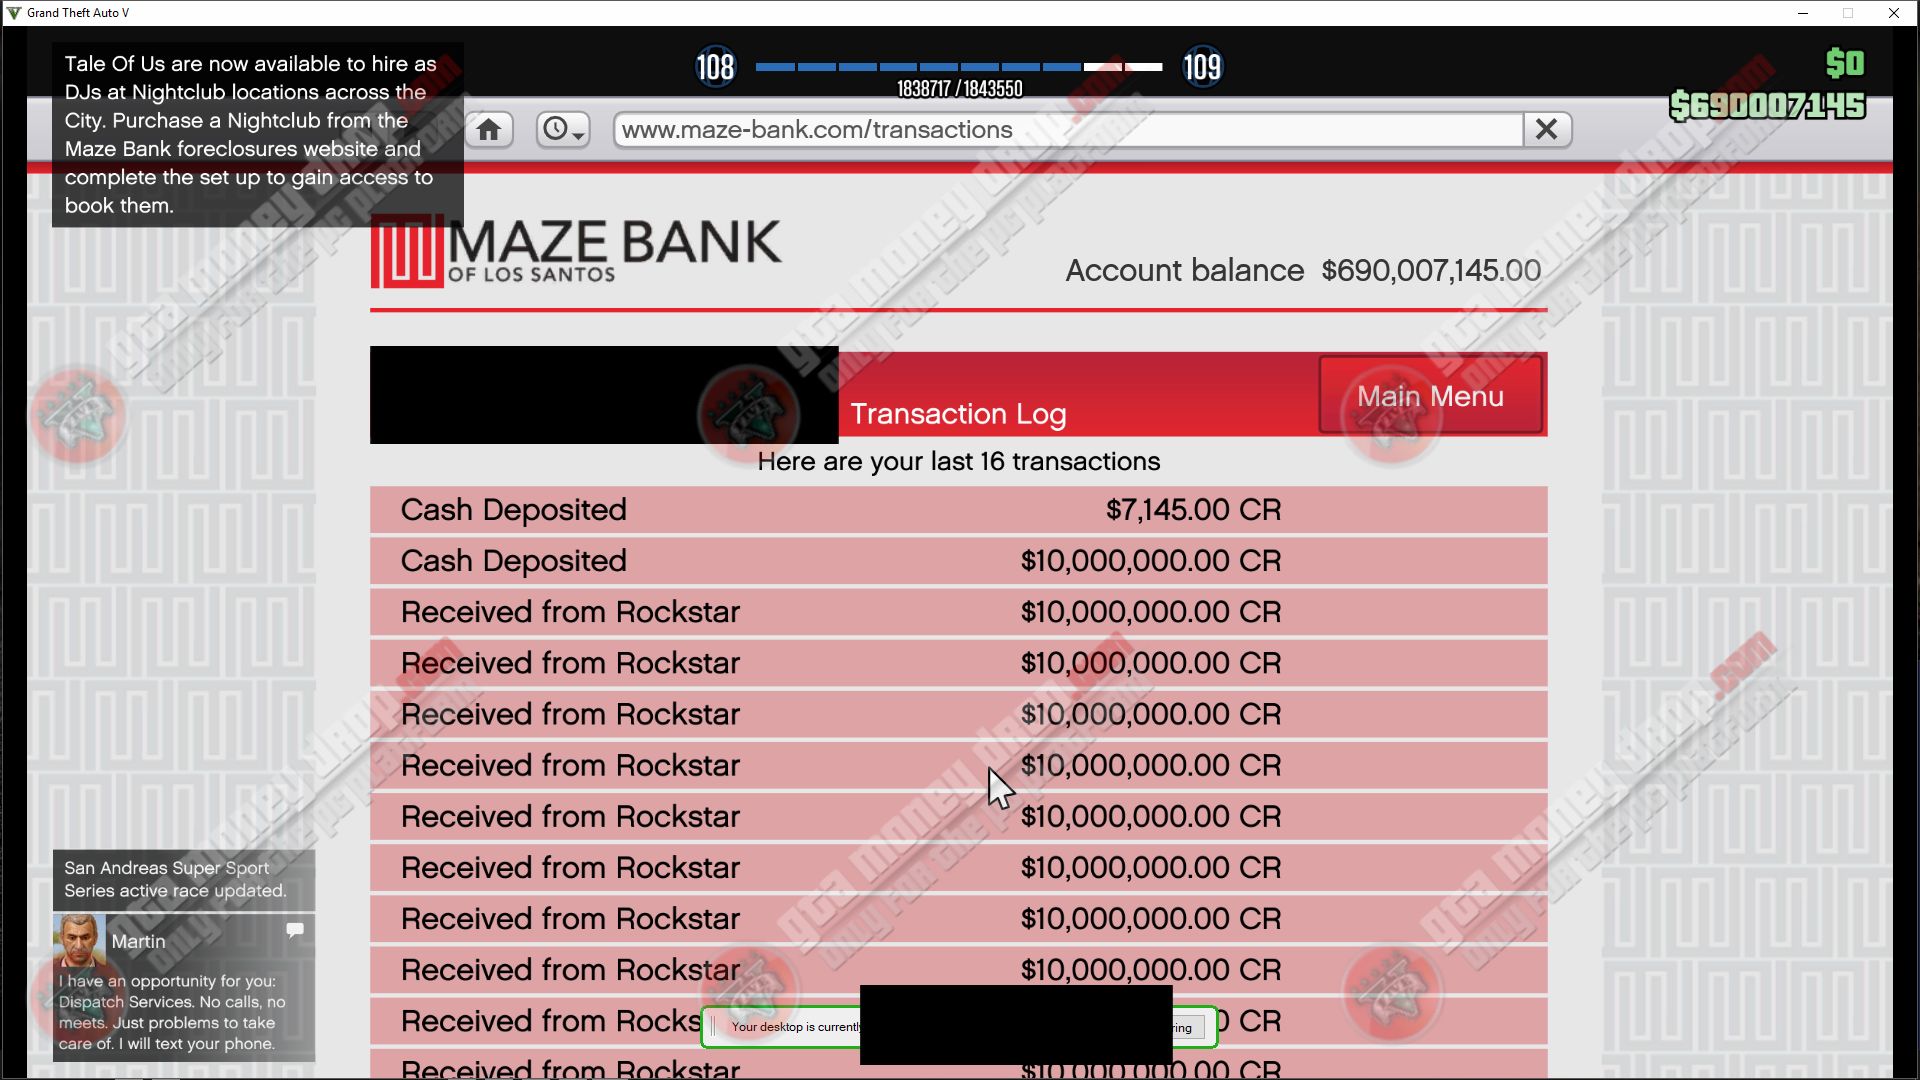Click the green bank money counter
The width and height of the screenshot is (1920, 1080).
(x=1767, y=106)
